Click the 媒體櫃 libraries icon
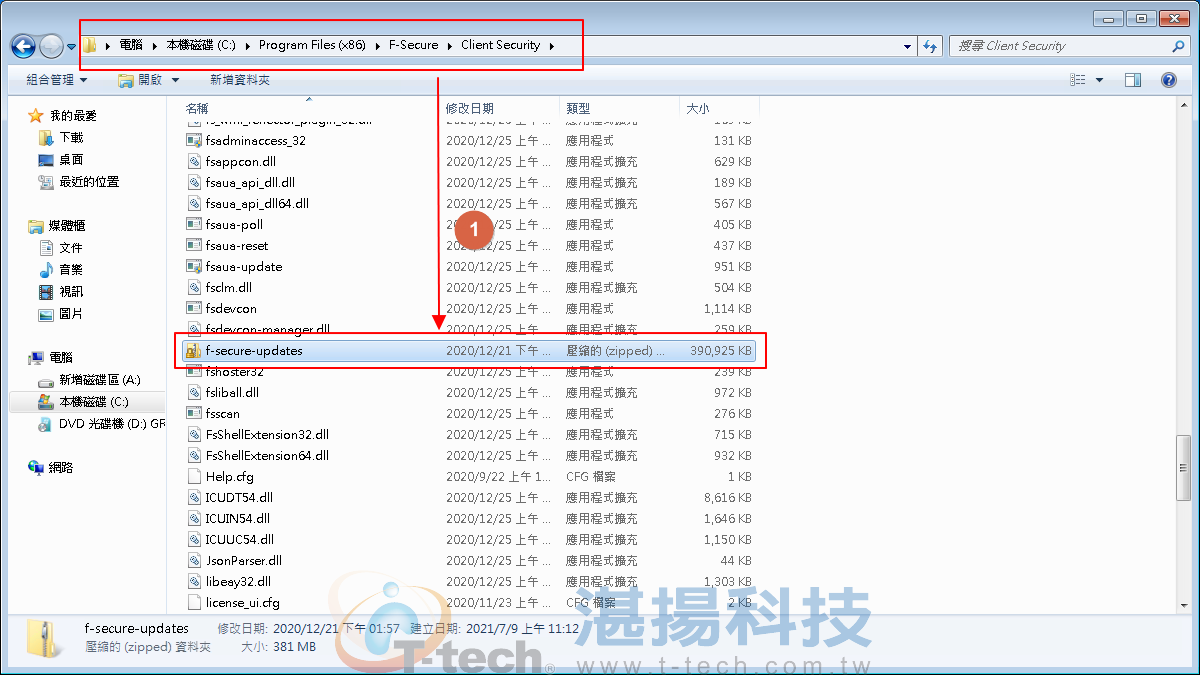This screenshot has height=675, width=1200. (x=36, y=226)
